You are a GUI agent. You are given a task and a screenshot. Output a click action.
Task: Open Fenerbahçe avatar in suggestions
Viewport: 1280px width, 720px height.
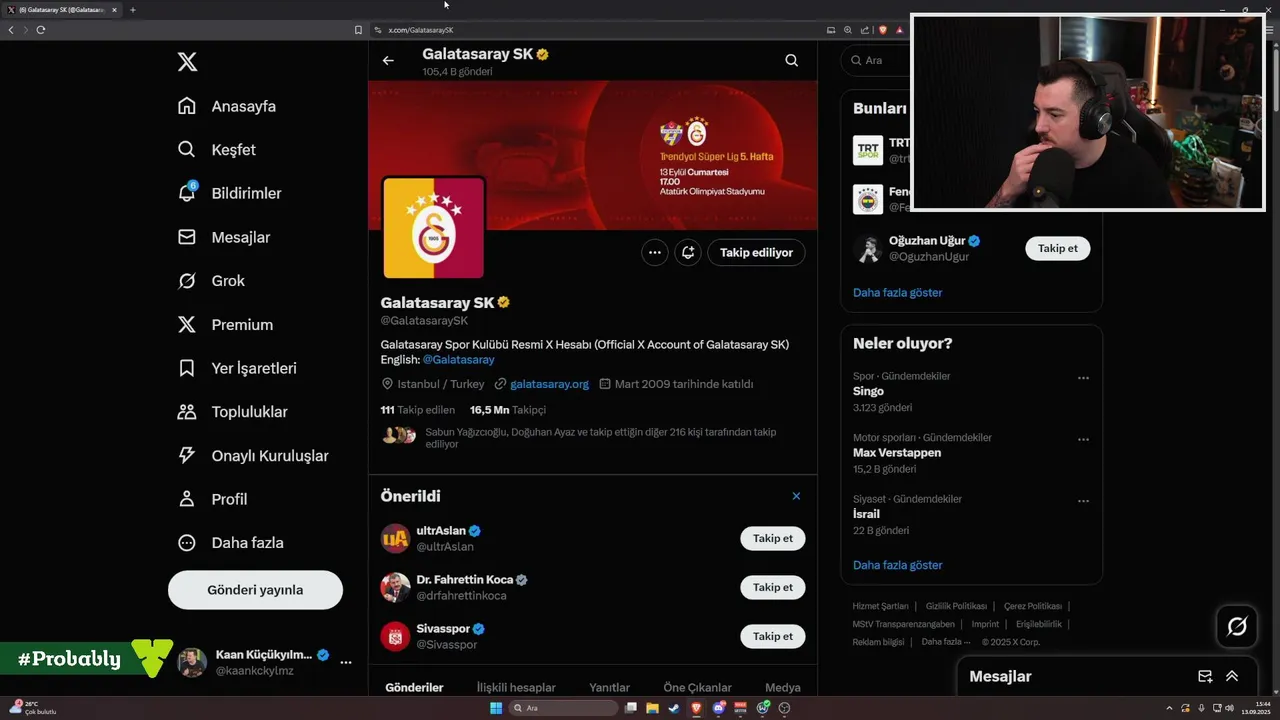point(868,199)
